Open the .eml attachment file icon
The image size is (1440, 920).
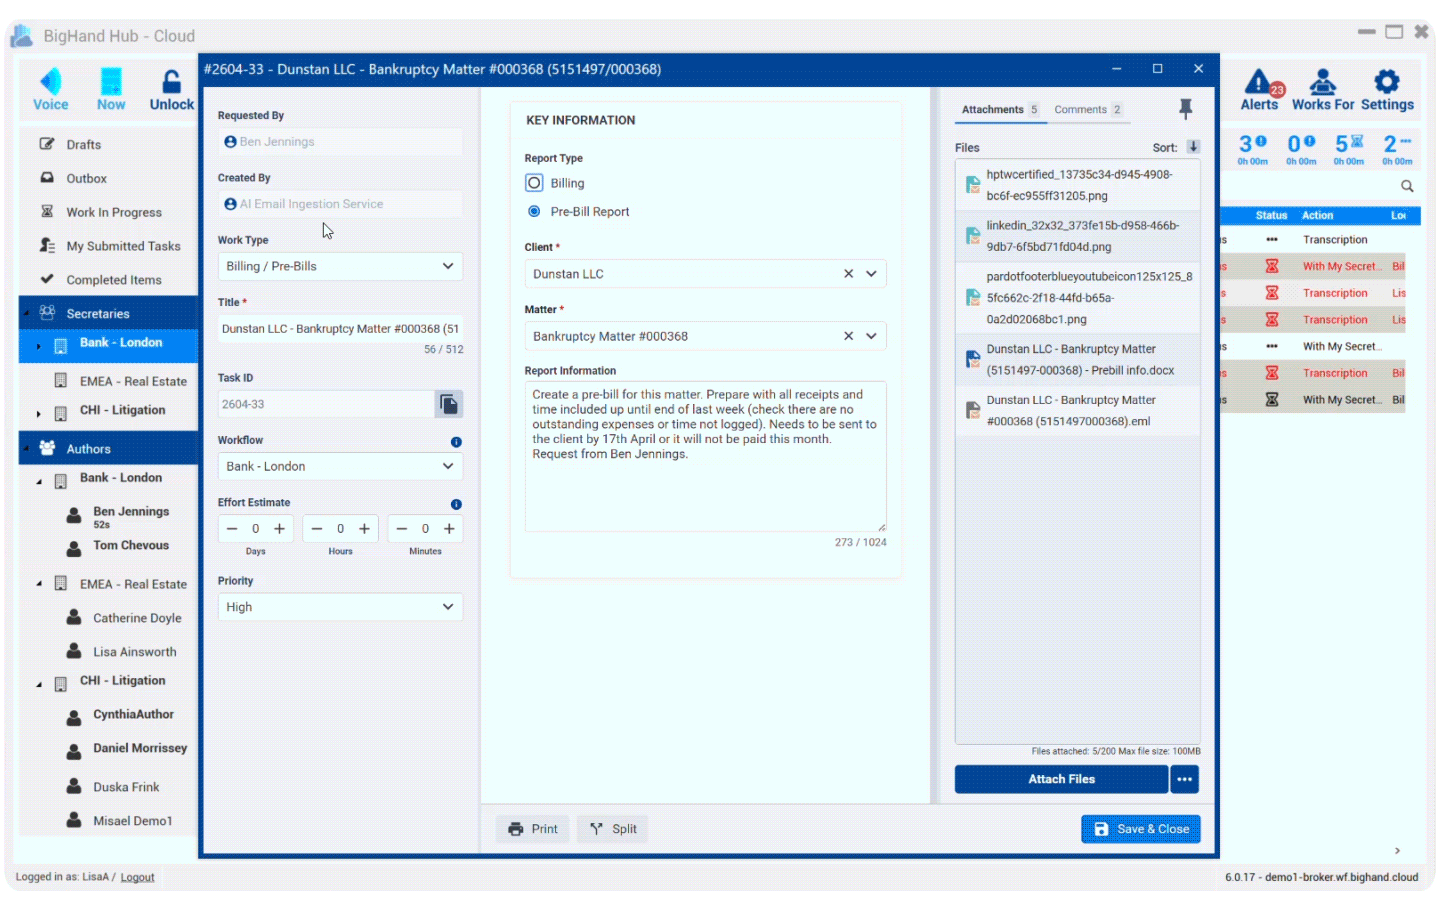tap(972, 411)
